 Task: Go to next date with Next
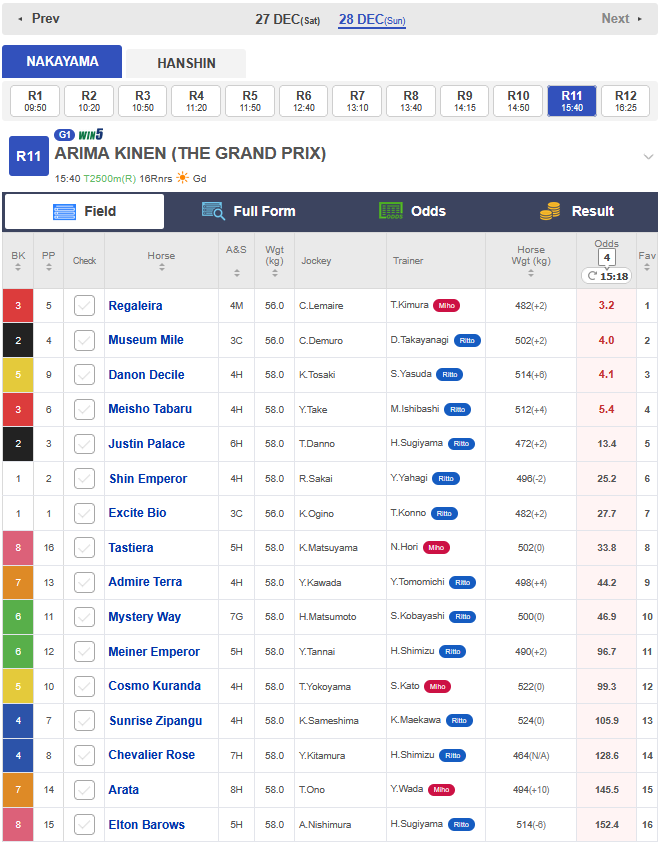[x=622, y=19]
